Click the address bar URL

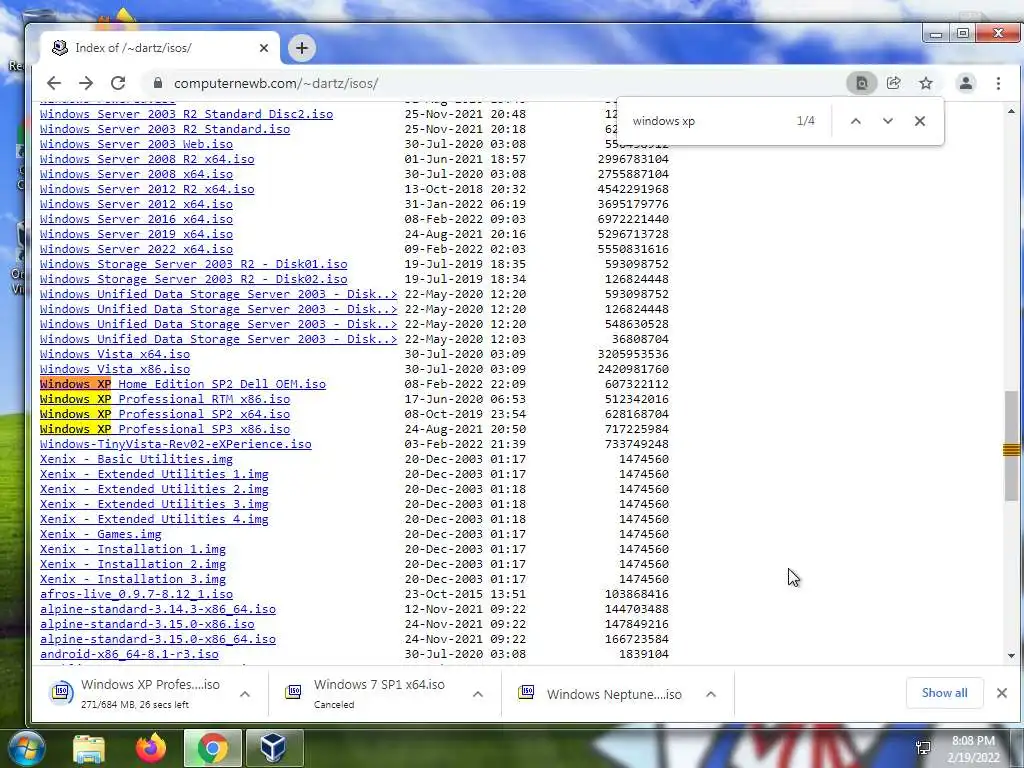coord(276,84)
